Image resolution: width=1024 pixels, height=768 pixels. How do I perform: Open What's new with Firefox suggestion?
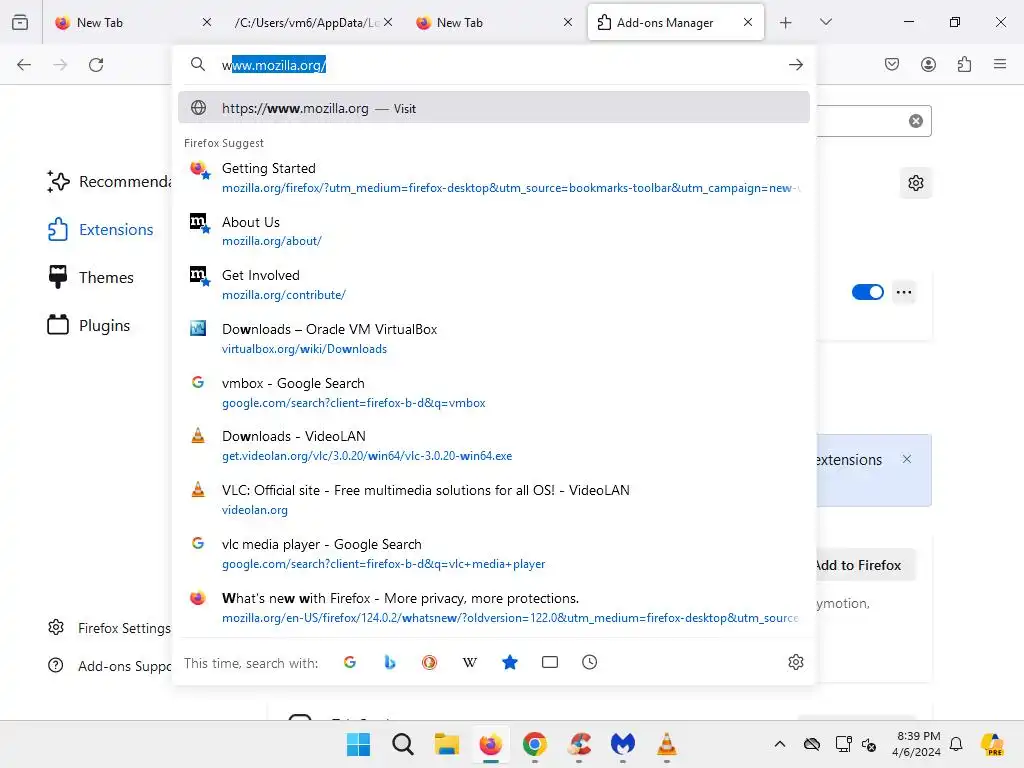point(494,607)
